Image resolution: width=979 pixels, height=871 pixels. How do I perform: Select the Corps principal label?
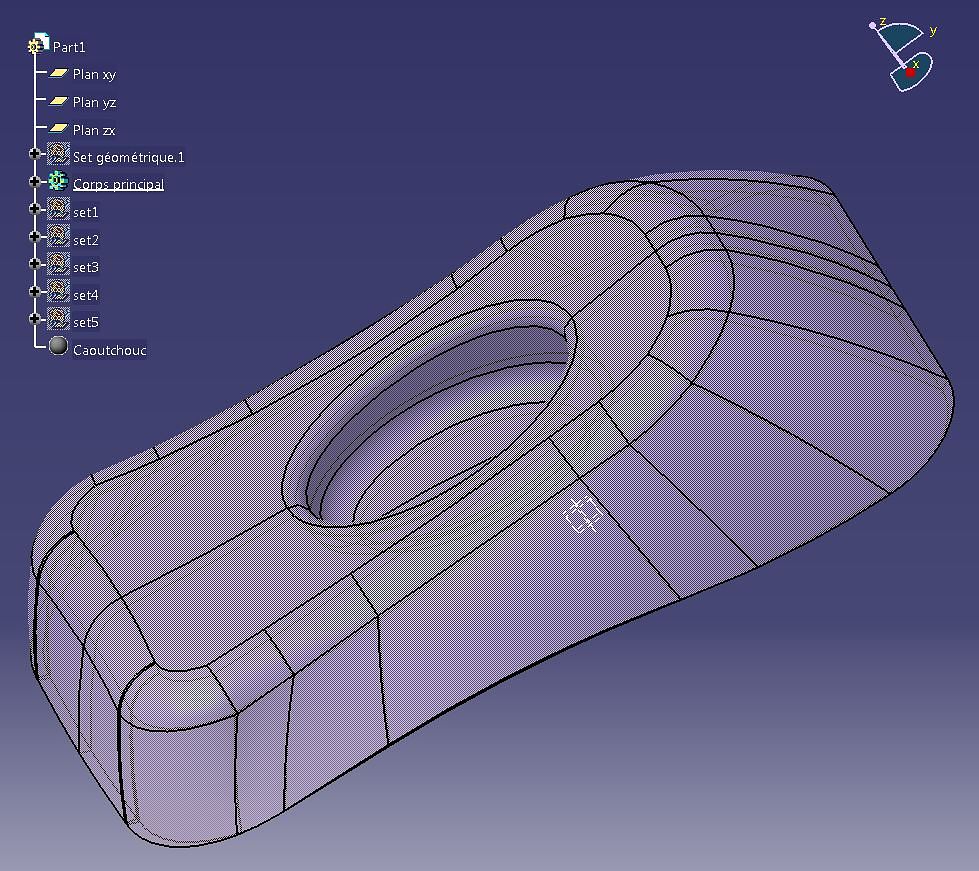[119, 184]
